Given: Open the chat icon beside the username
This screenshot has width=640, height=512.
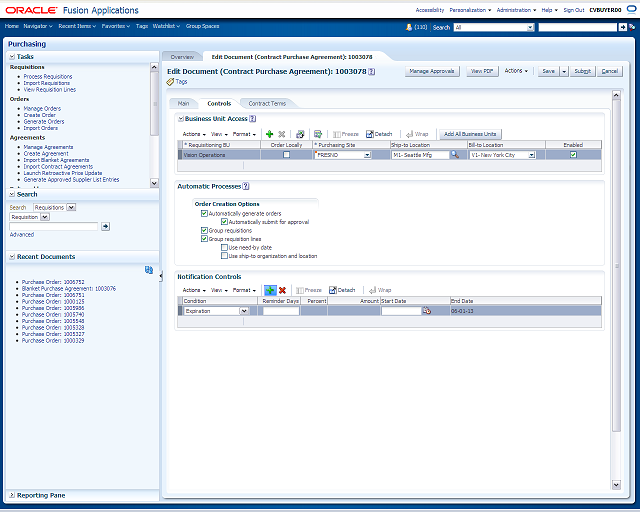Looking at the screenshot, I should [631, 10].
